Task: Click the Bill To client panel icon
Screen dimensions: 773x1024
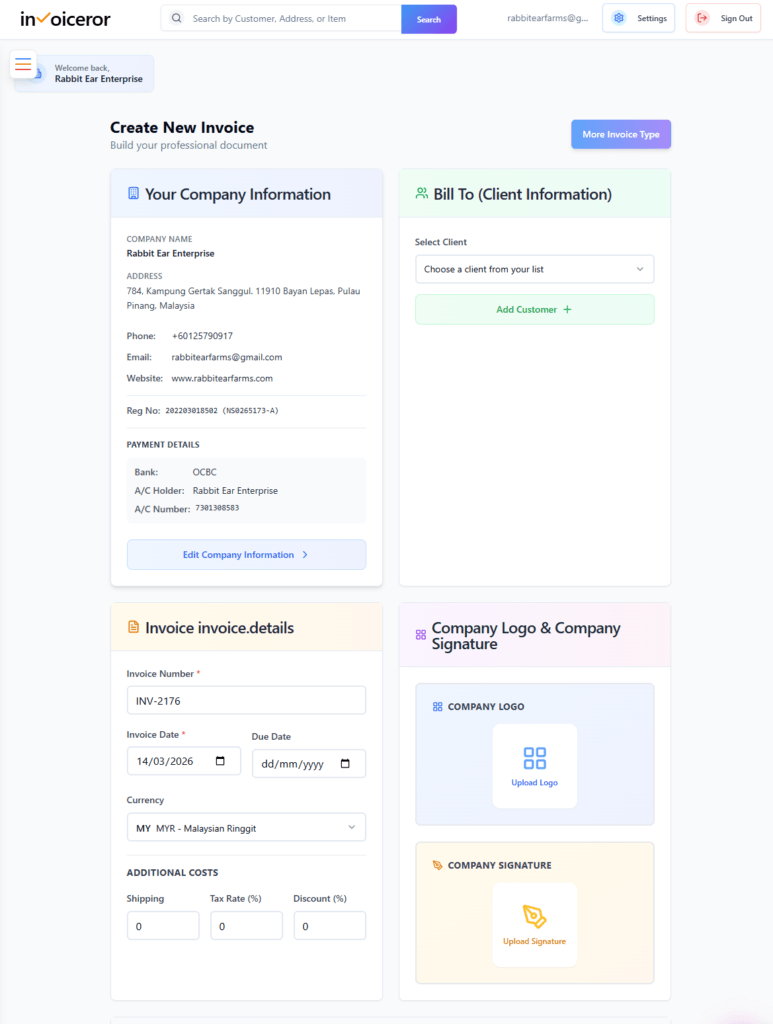Action: click(420, 192)
